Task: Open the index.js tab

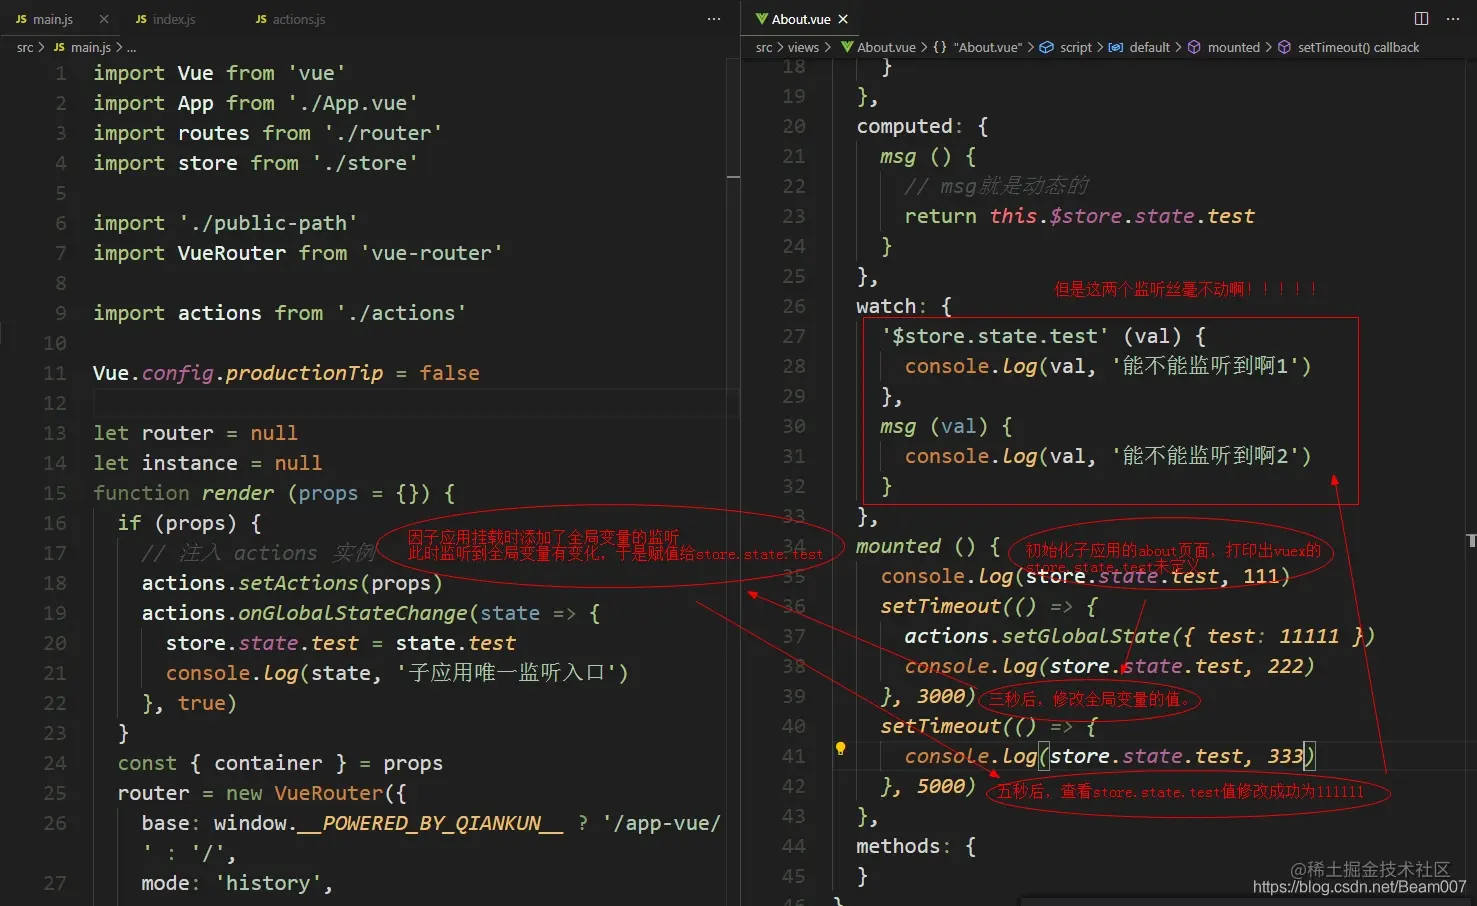Action: click(x=174, y=19)
